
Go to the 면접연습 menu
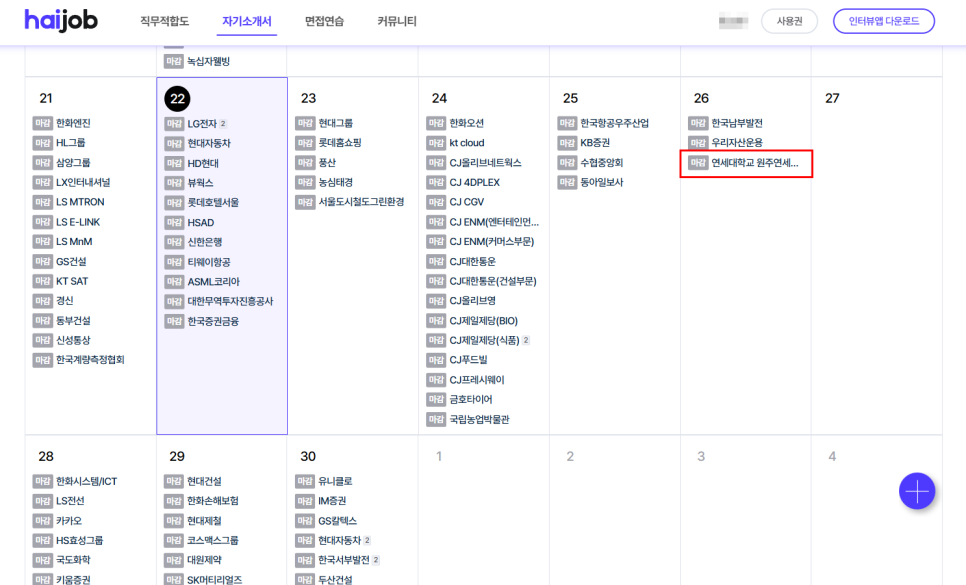click(x=324, y=21)
